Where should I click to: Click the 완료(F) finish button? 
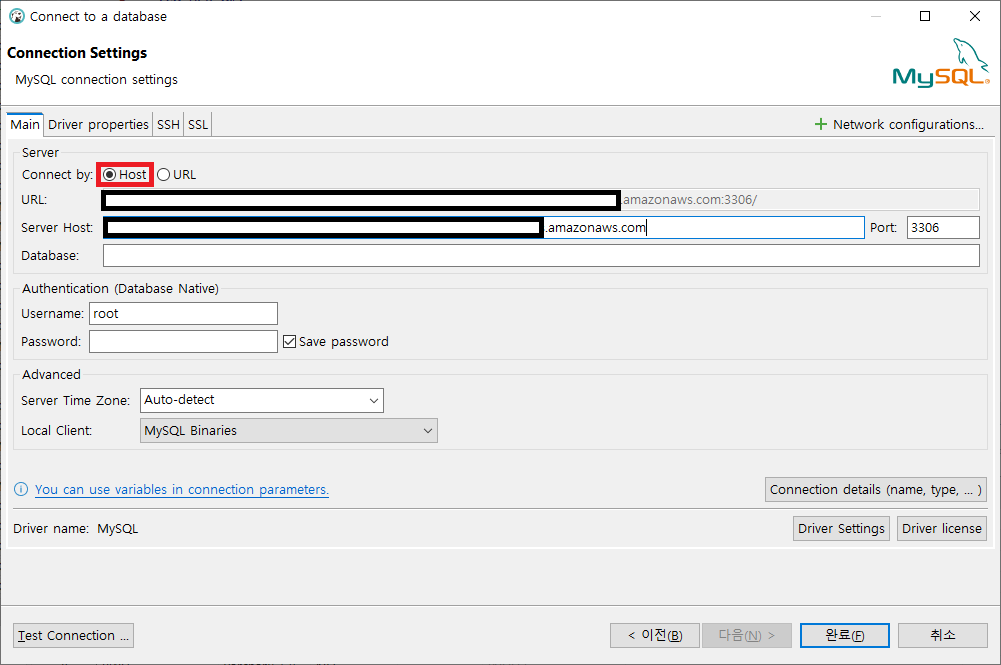[x=845, y=636]
